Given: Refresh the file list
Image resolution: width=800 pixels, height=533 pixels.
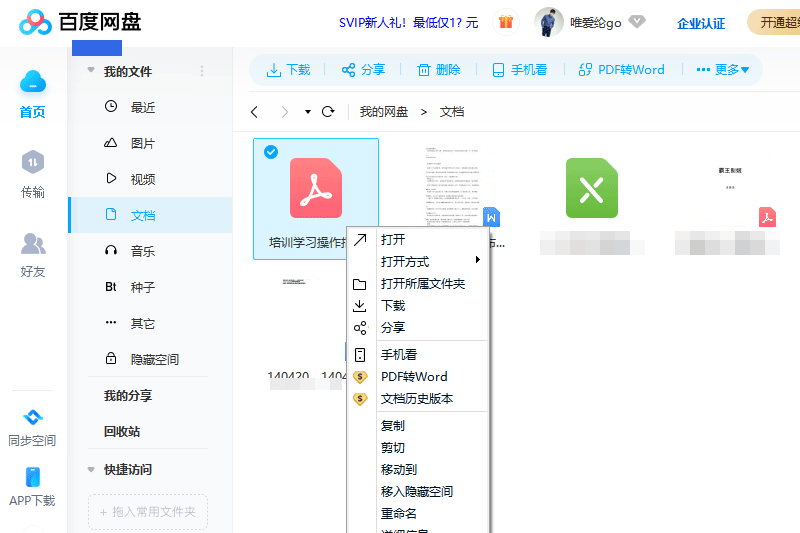Looking at the screenshot, I should (328, 112).
